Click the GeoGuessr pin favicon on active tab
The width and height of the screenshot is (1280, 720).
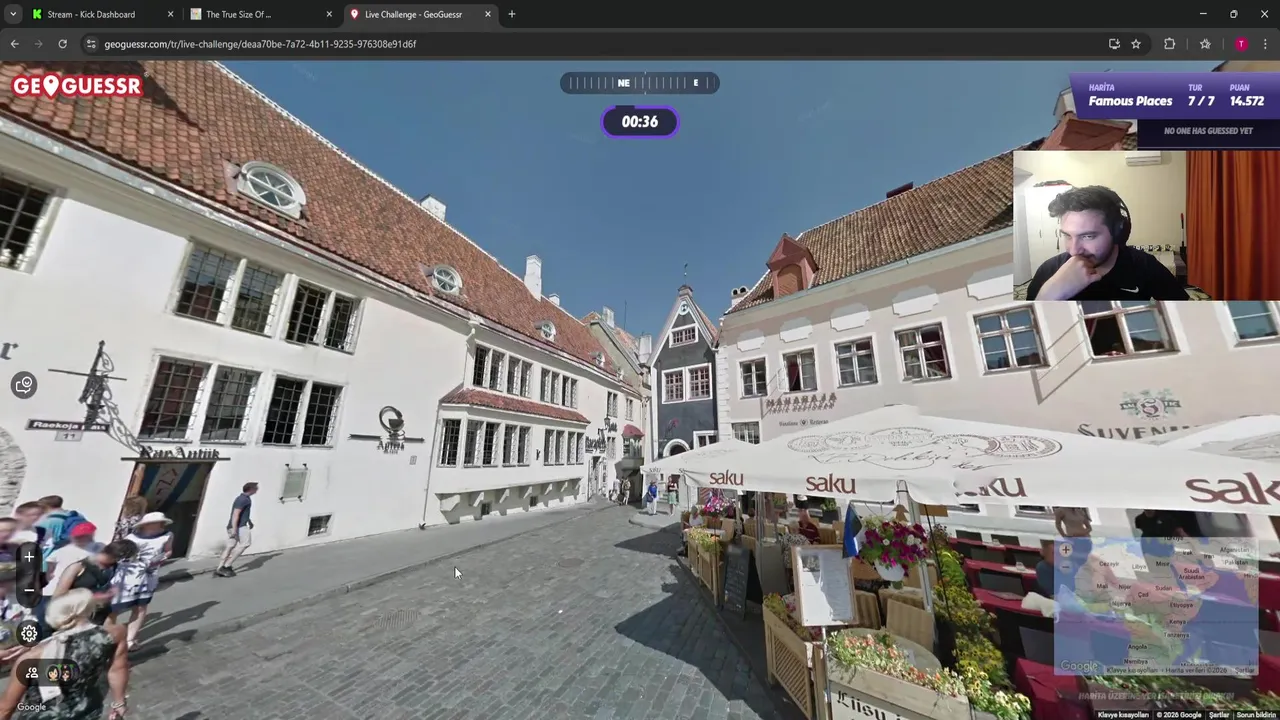[354, 14]
